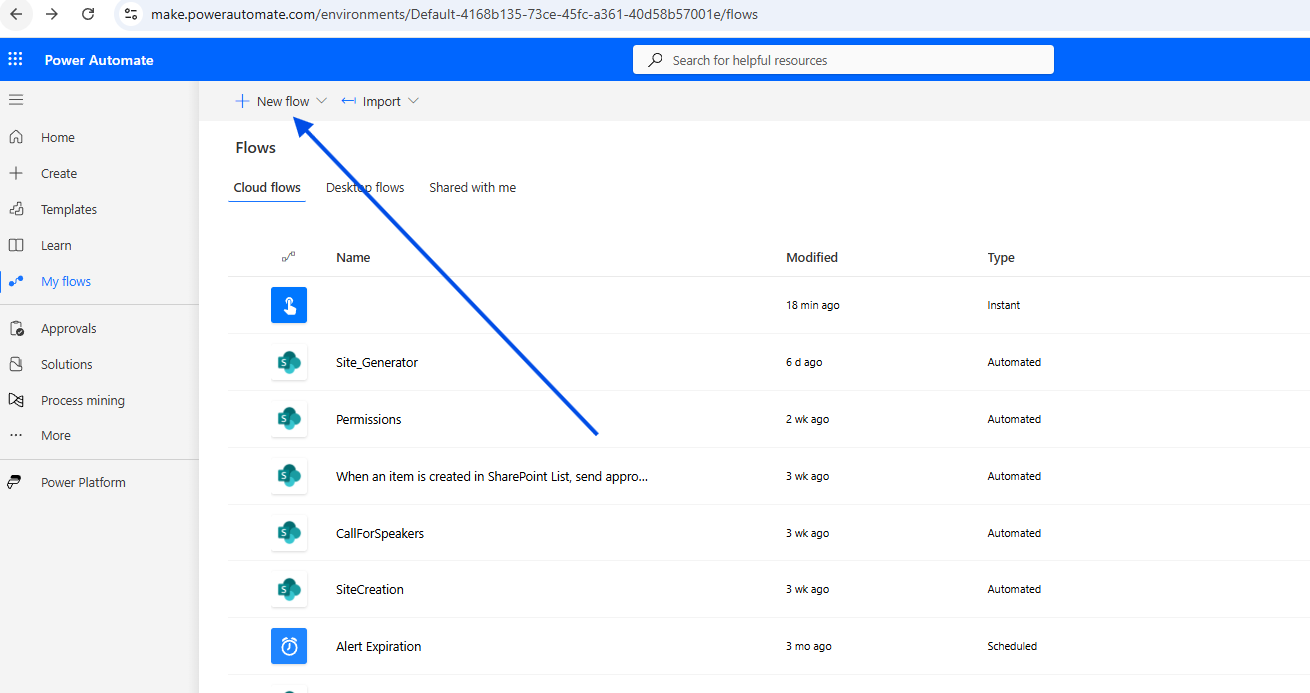Open the Permissions flow
The image size is (1310, 693).
(x=368, y=419)
